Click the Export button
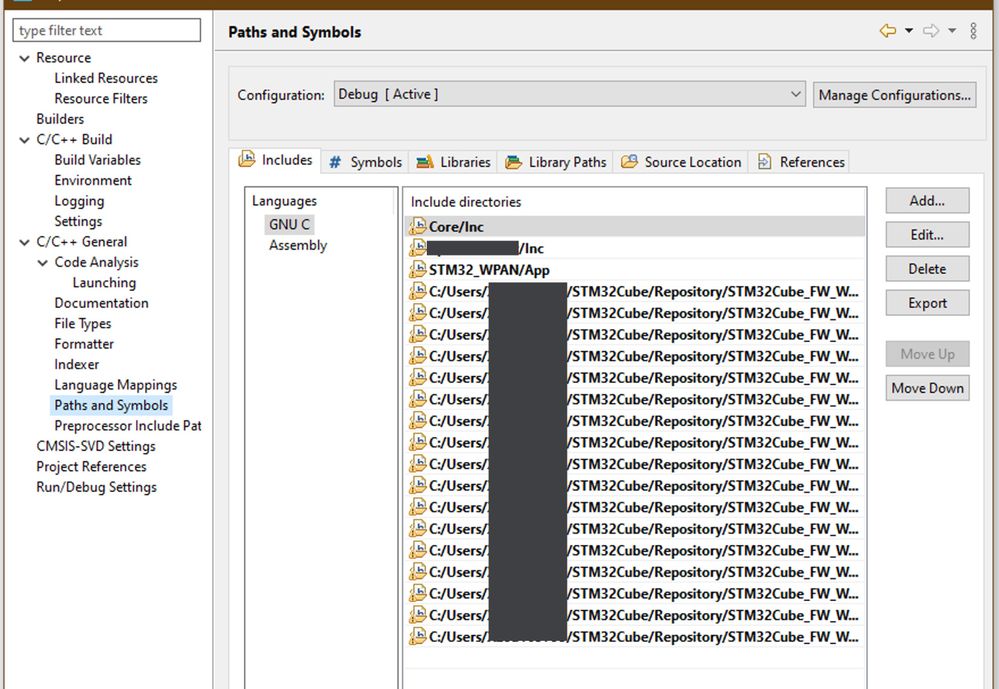Viewport: 999px width, 689px height. (927, 303)
